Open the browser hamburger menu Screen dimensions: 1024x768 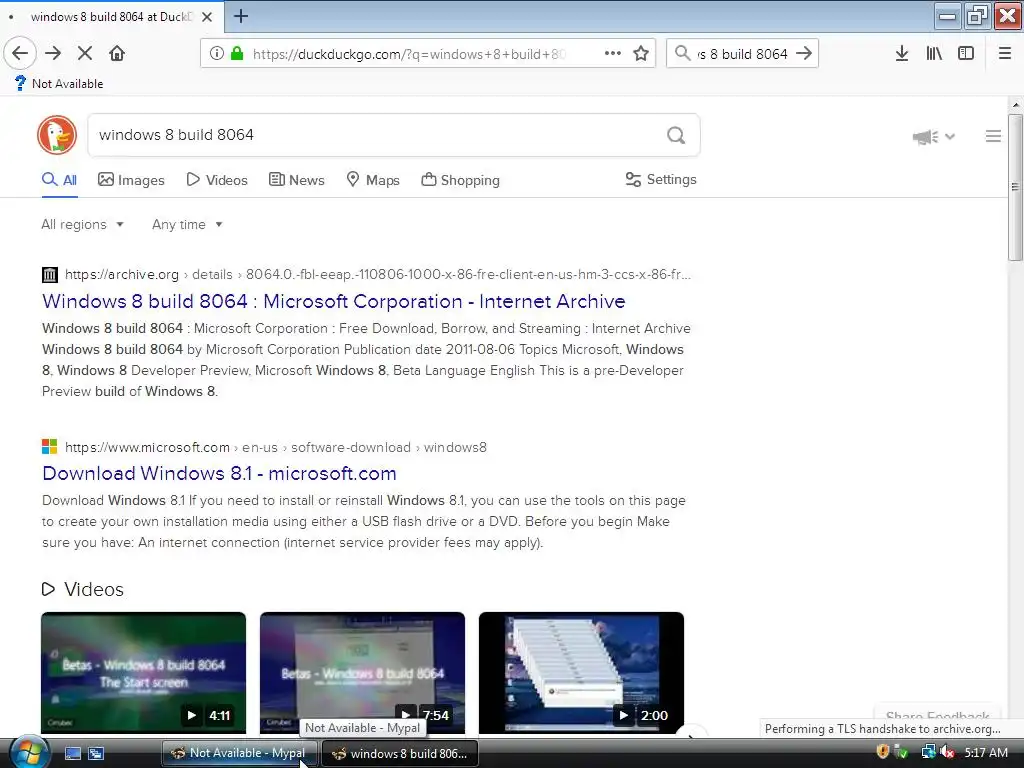tap(1005, 54)
